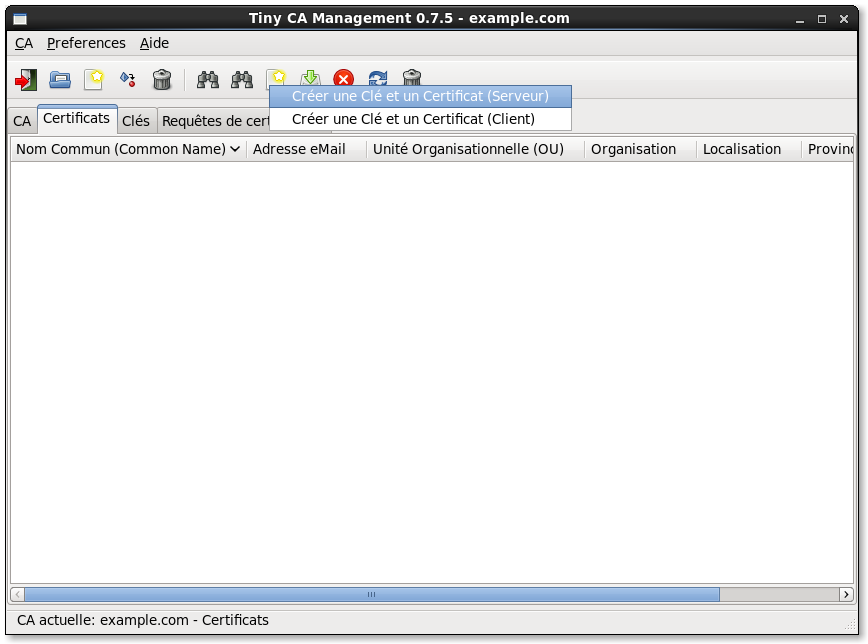Click the exit door icon in toolbar
This screenshot has width=868, height=644.
(26, 79)
